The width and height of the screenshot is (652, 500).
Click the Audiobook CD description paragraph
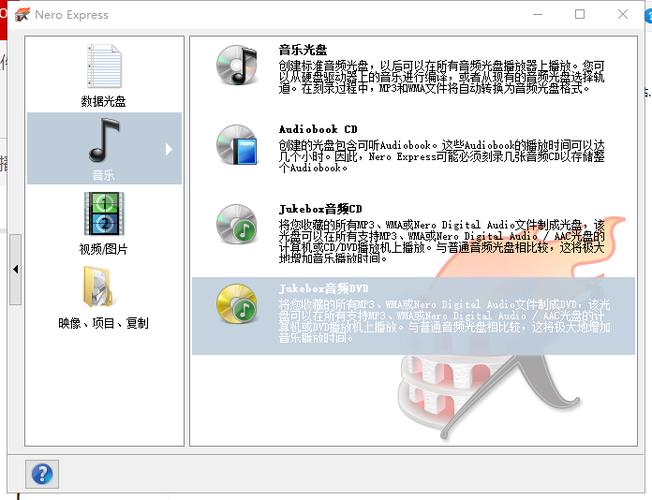click(x=442, y=156)
